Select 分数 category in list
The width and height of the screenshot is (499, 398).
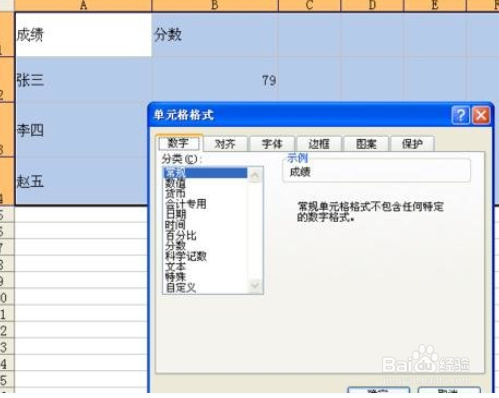(x=205, y=246)
